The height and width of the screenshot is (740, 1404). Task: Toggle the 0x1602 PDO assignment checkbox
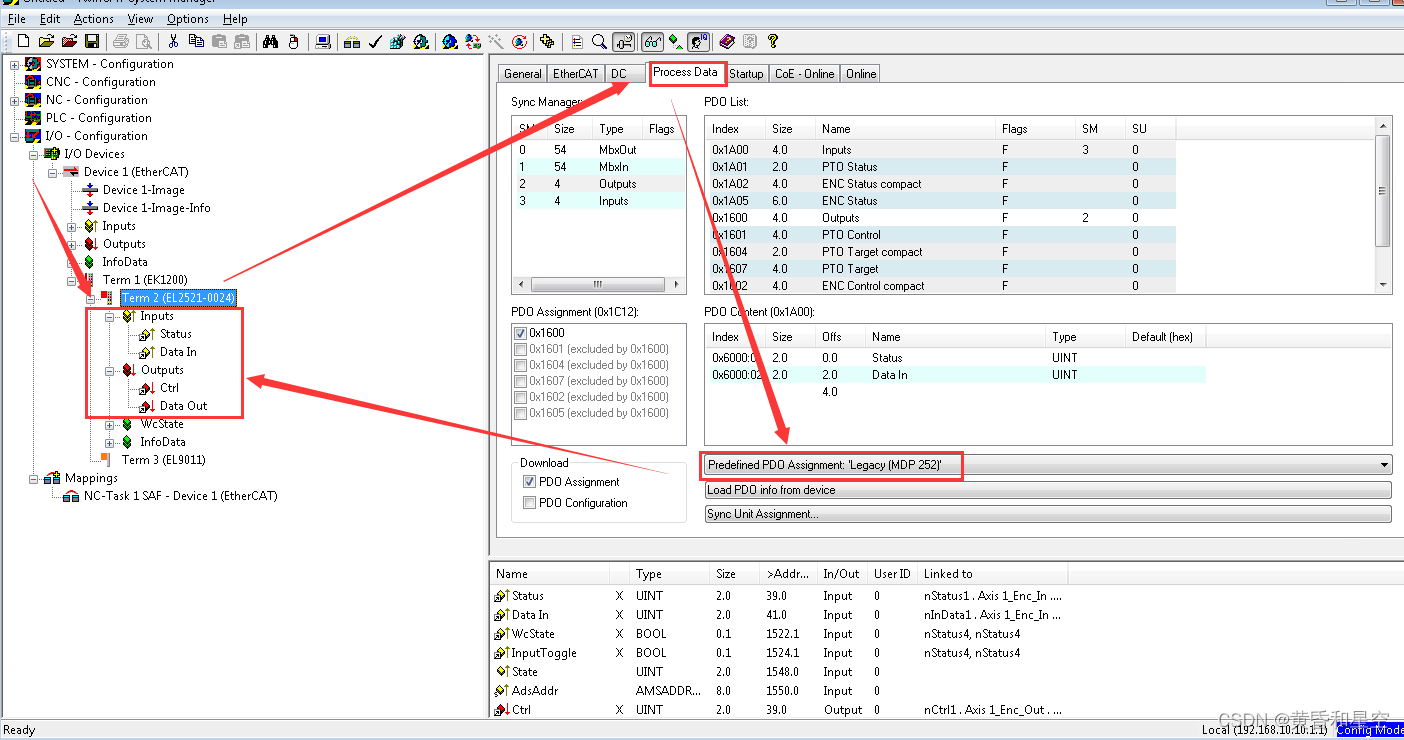pos(520,397)
